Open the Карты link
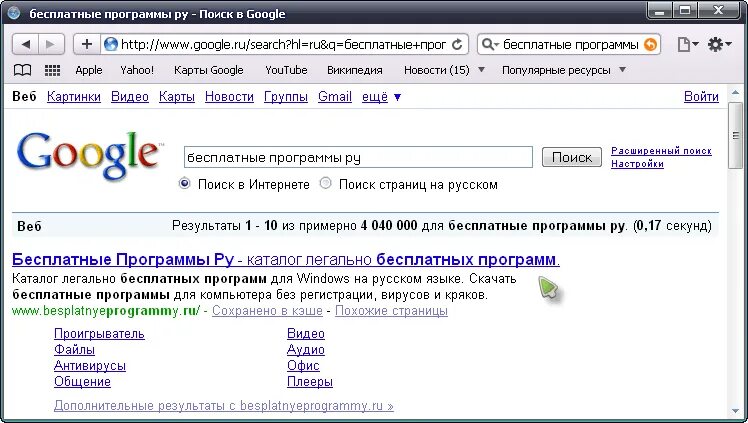The height and width of the screenshot is (423, 748). point(177,96)
